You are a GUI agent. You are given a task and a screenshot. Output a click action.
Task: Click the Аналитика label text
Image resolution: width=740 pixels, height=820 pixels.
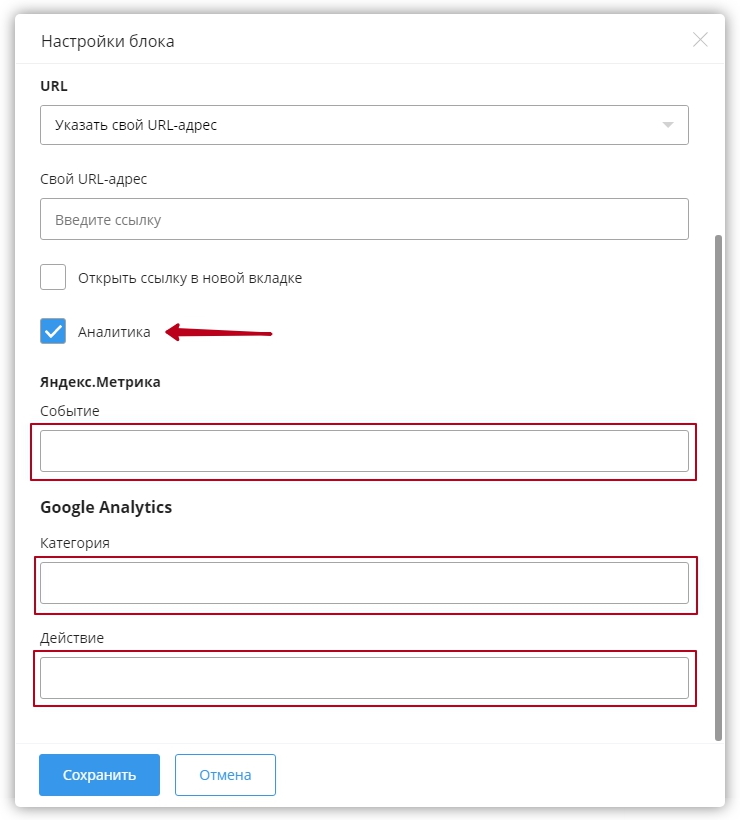click(114, 332)
